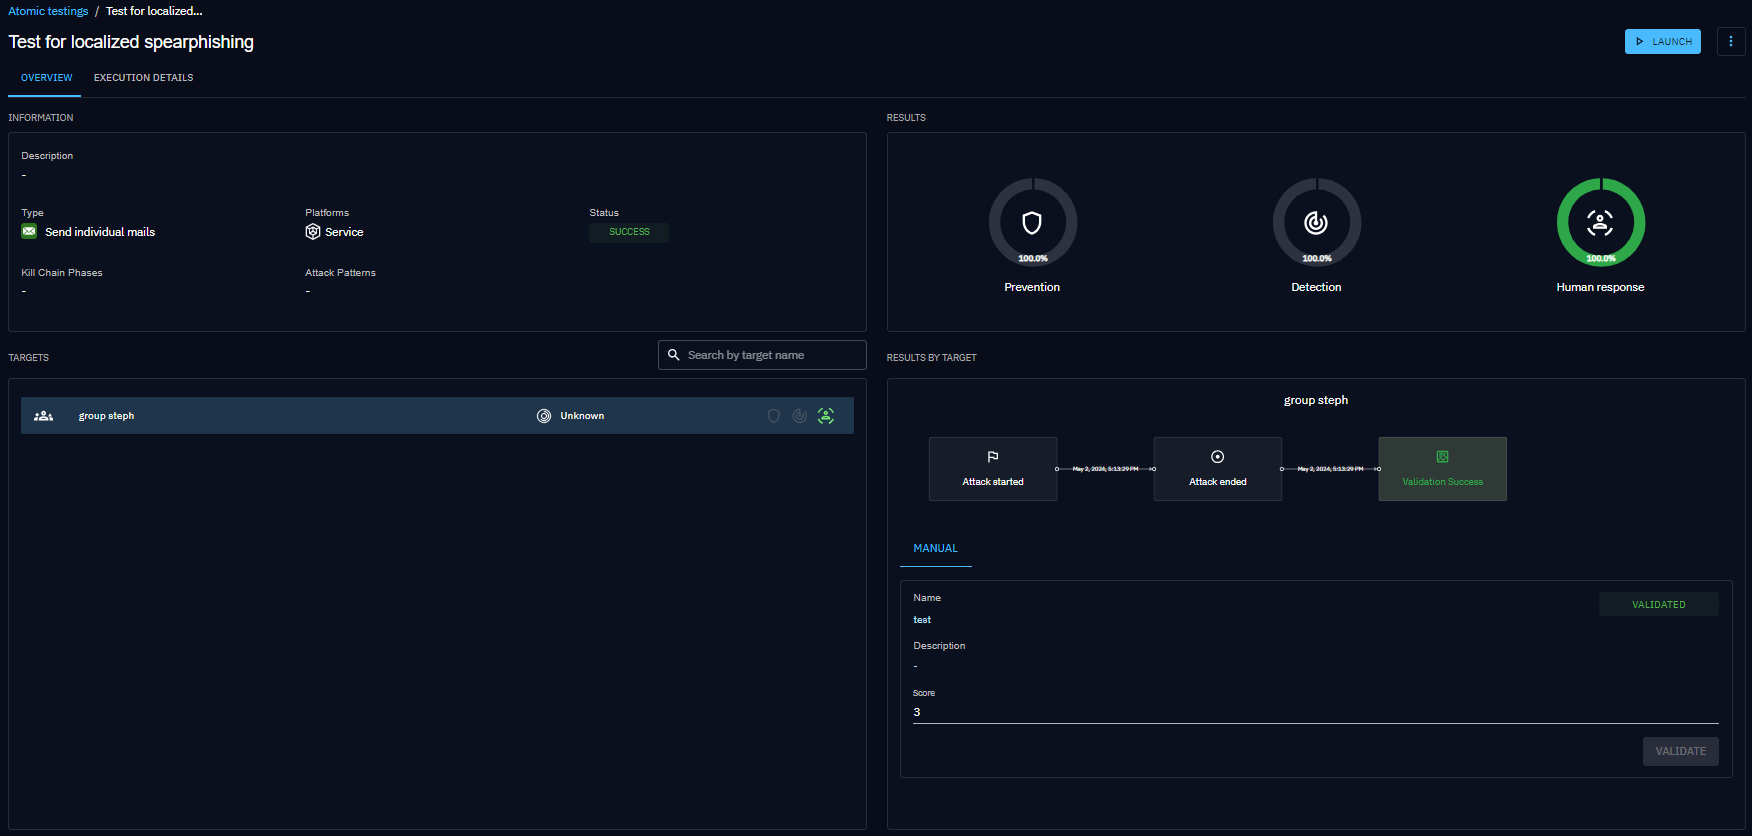Open the three-dot more options menu
This screenshot has width=1752, height=836.
pos(1730,42)
